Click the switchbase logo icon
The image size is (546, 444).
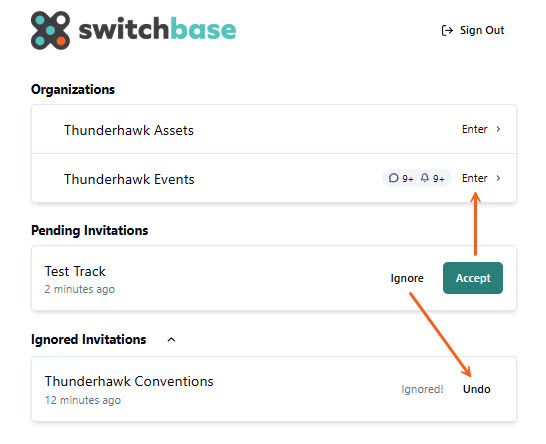[50, 30]
